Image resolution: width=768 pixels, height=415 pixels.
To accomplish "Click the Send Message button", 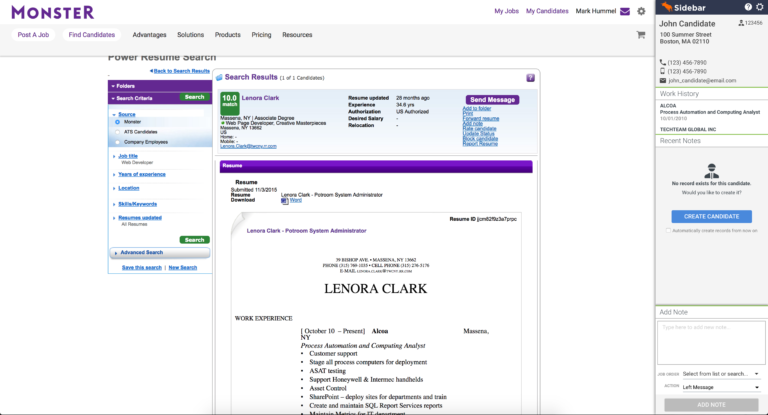I will [x=492, y=100].
